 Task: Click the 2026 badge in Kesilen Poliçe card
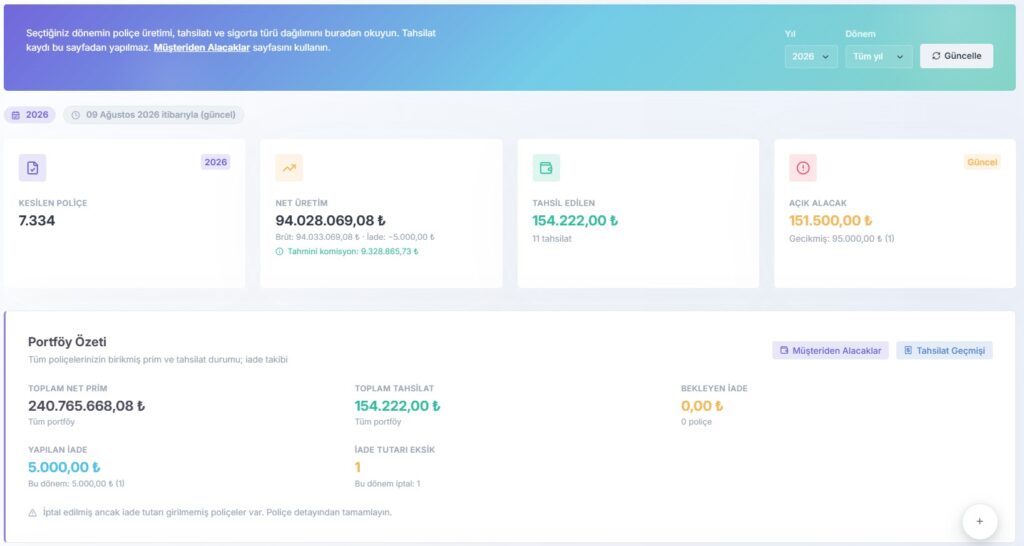pos(216,162)
